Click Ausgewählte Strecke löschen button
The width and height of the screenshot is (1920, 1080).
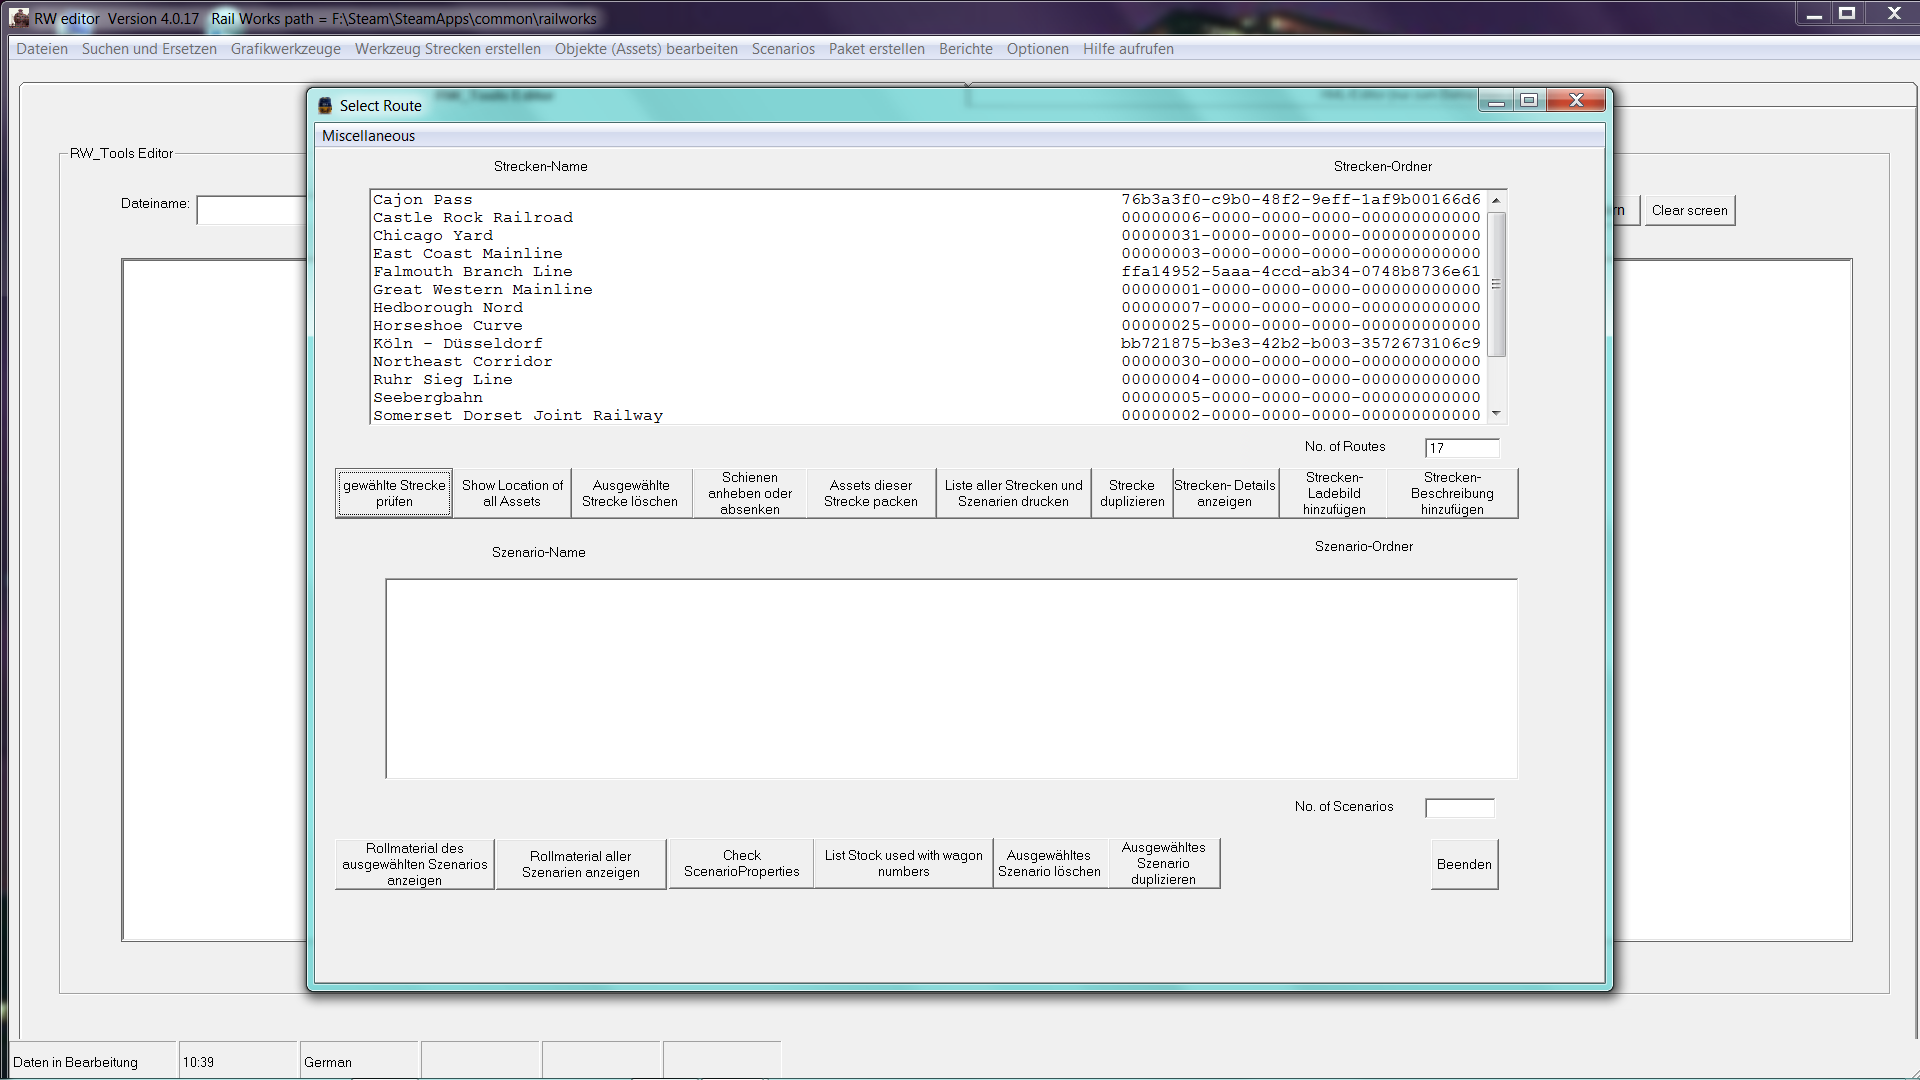[630, 494]
